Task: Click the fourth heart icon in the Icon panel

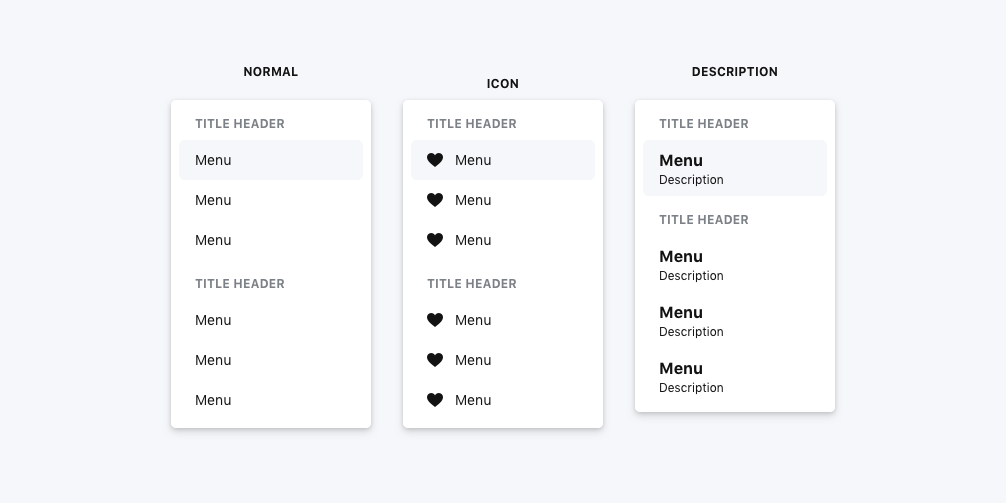Action: (x=435, y=320)
